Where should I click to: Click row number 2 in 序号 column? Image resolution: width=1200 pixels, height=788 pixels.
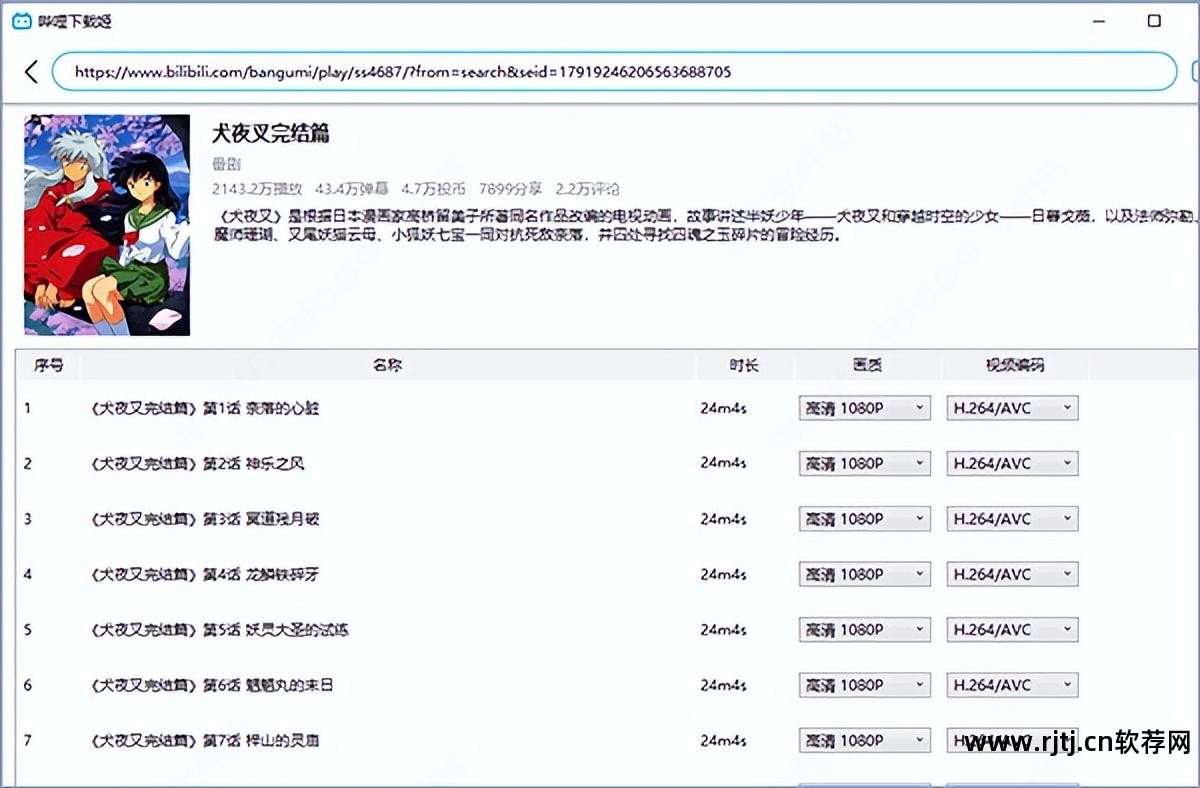[28, 463]
